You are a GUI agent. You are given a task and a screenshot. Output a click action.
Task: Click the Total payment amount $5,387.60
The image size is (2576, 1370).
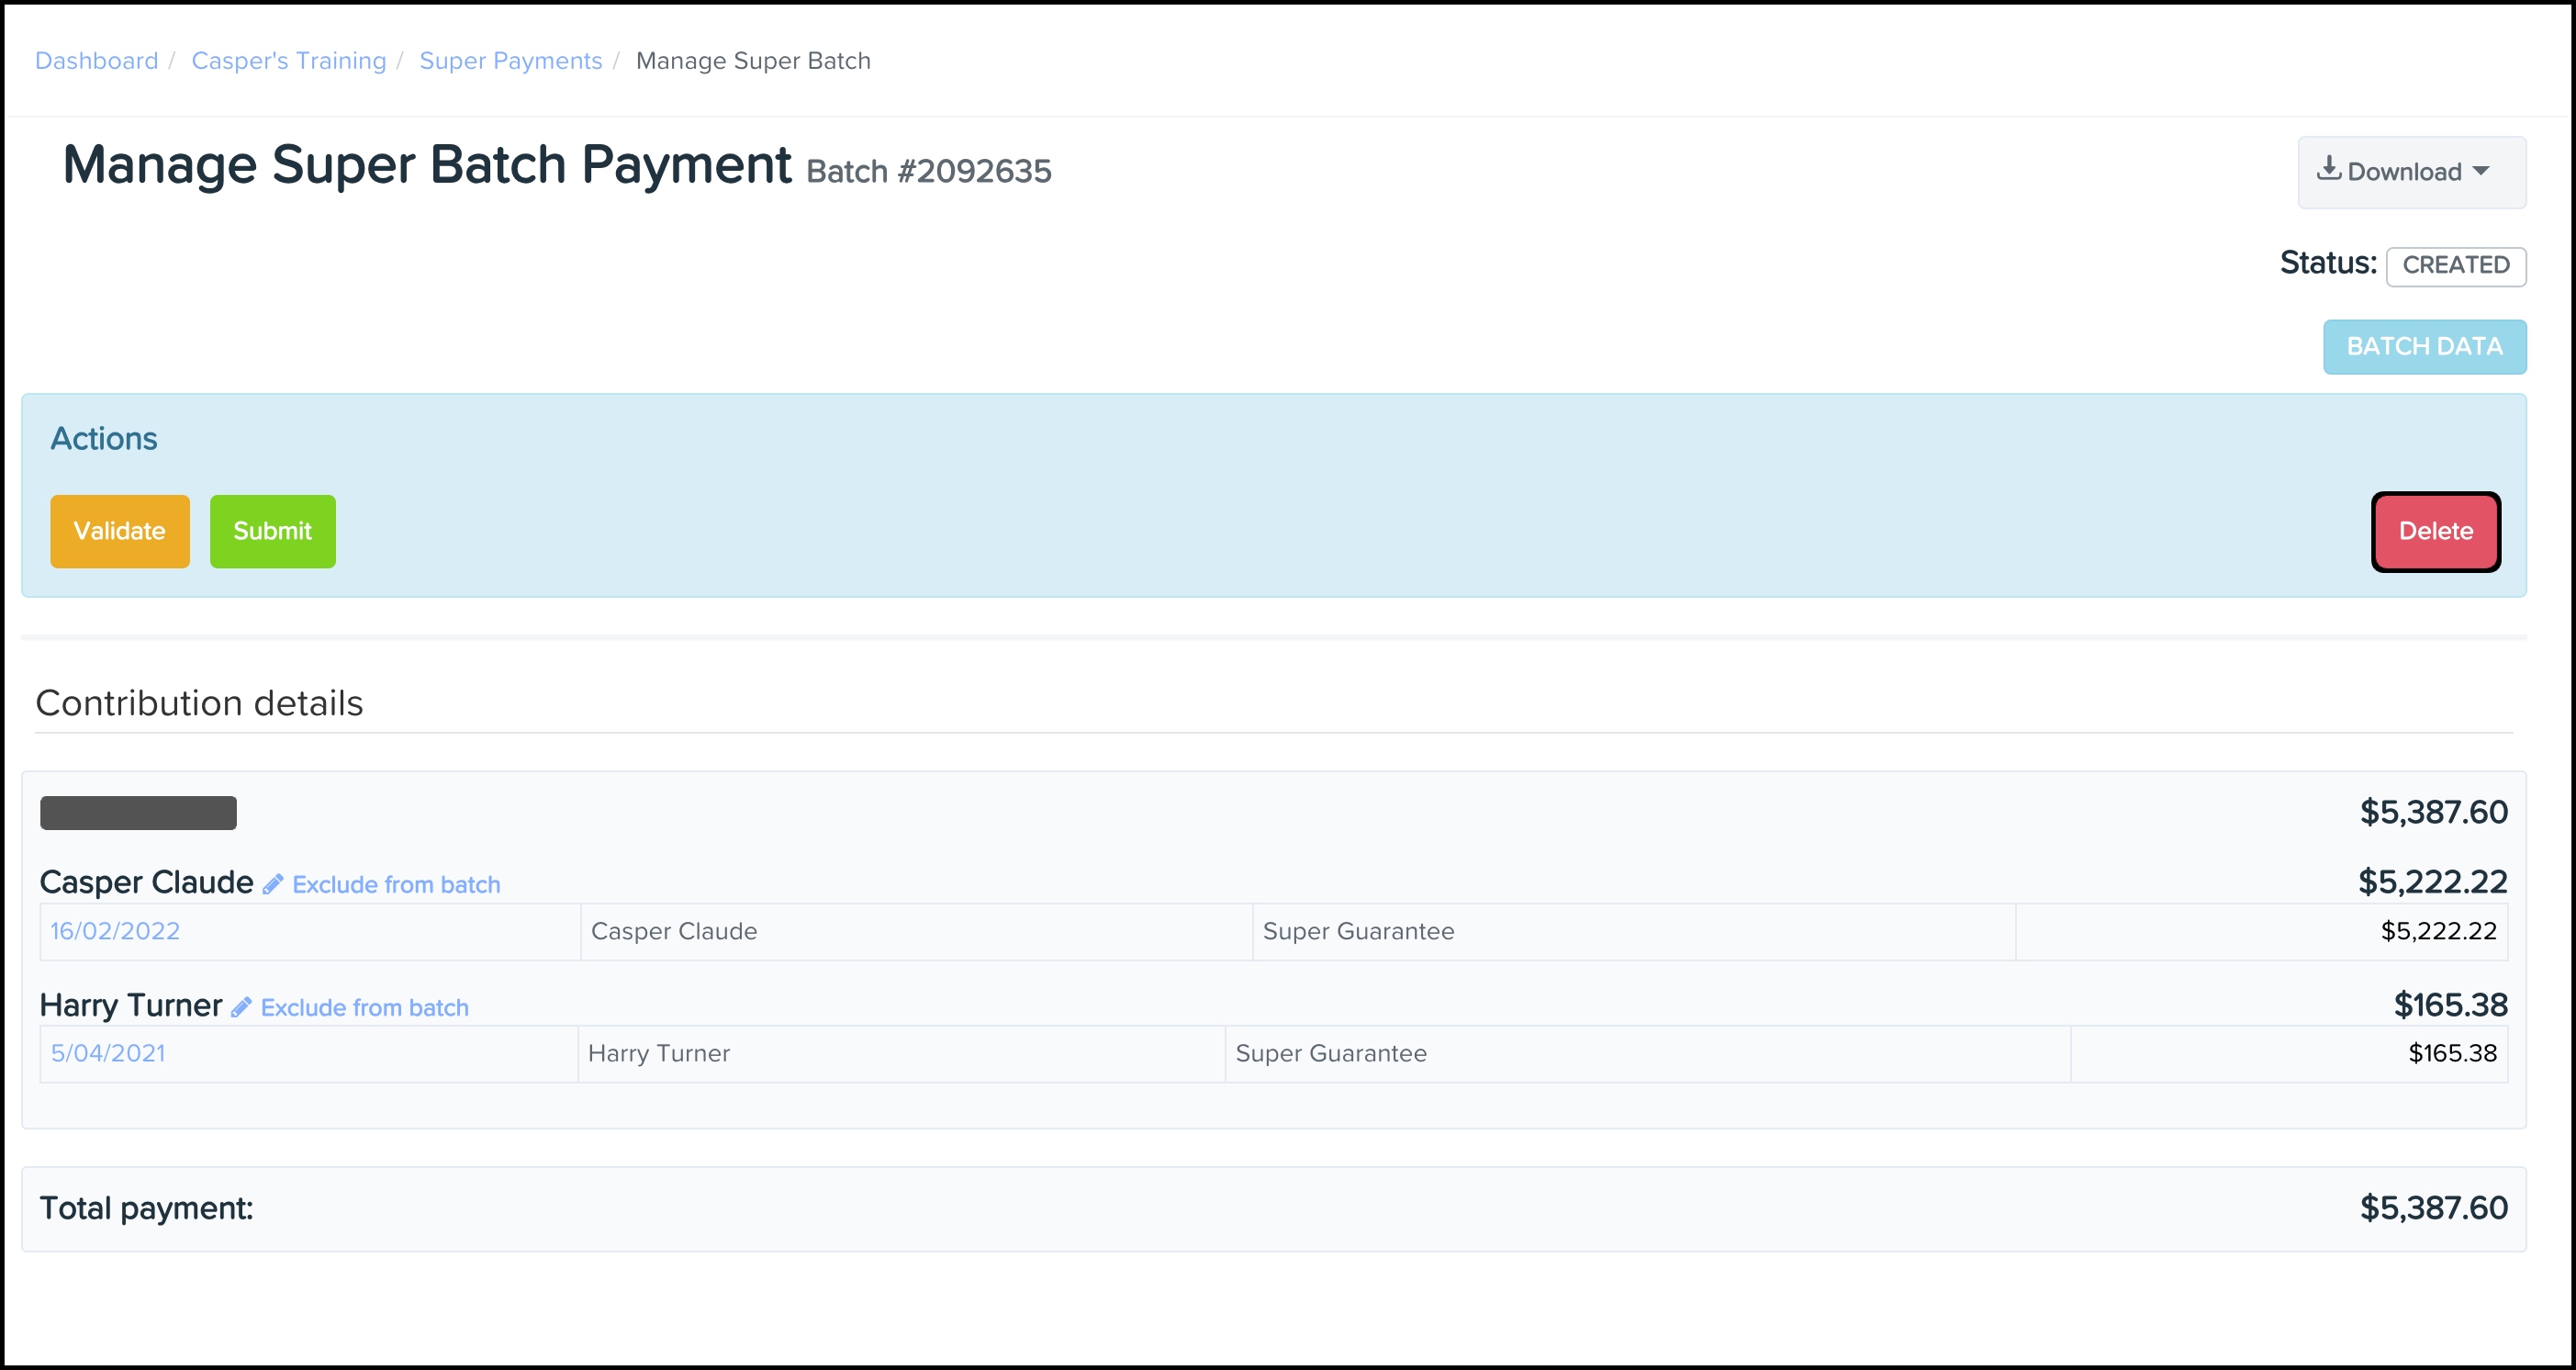click(x=2433, y=1208)
